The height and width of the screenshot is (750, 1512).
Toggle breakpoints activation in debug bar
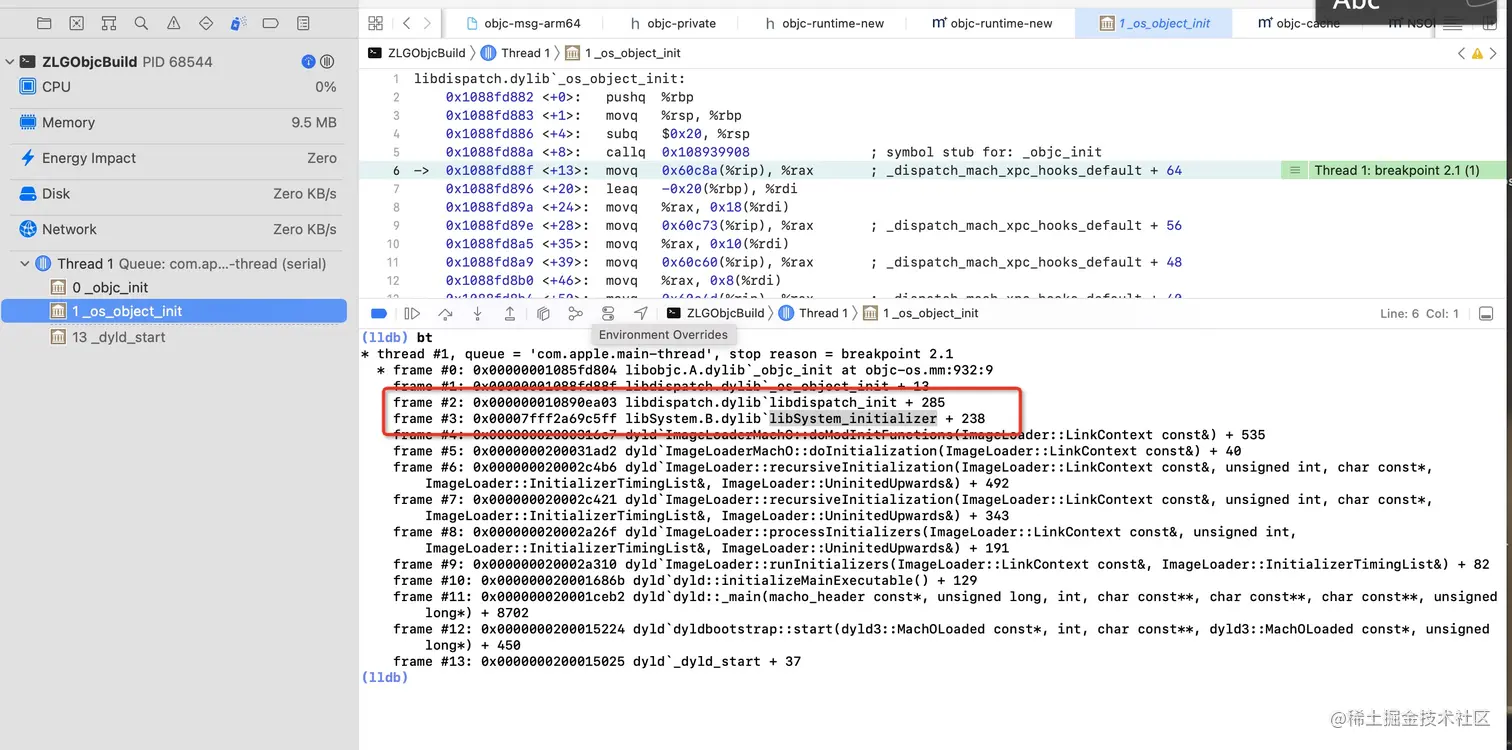pyautogui.click(x=379, y=313)
